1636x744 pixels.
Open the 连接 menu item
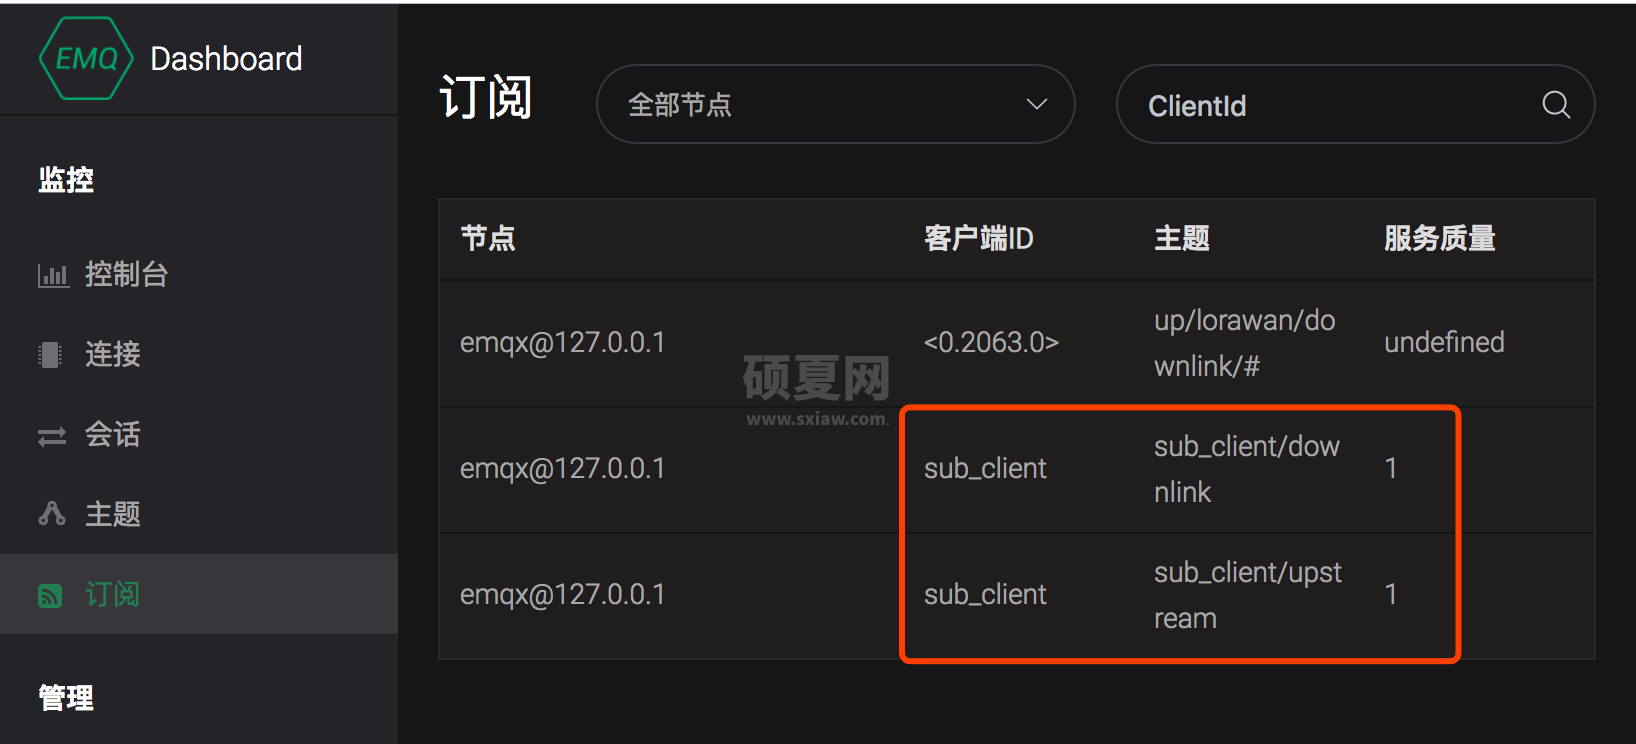[199, 354]
